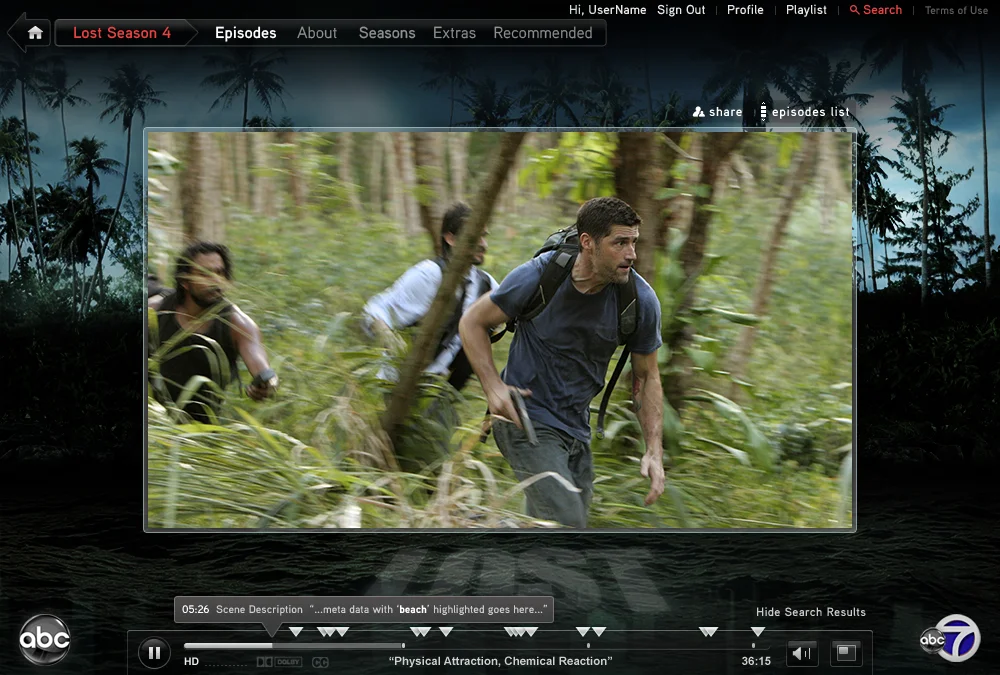Go to the home screen icon
The height and width of the screenshot is (675, 1000).
click(34, 33)
